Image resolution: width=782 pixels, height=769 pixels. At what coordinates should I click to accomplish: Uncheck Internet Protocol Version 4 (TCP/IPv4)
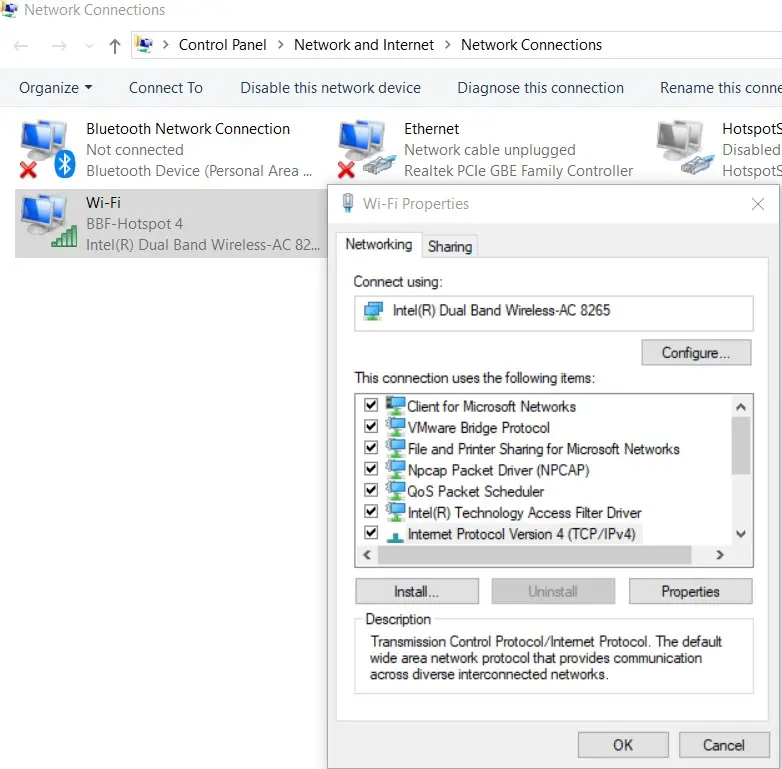[x=371, y=533]
